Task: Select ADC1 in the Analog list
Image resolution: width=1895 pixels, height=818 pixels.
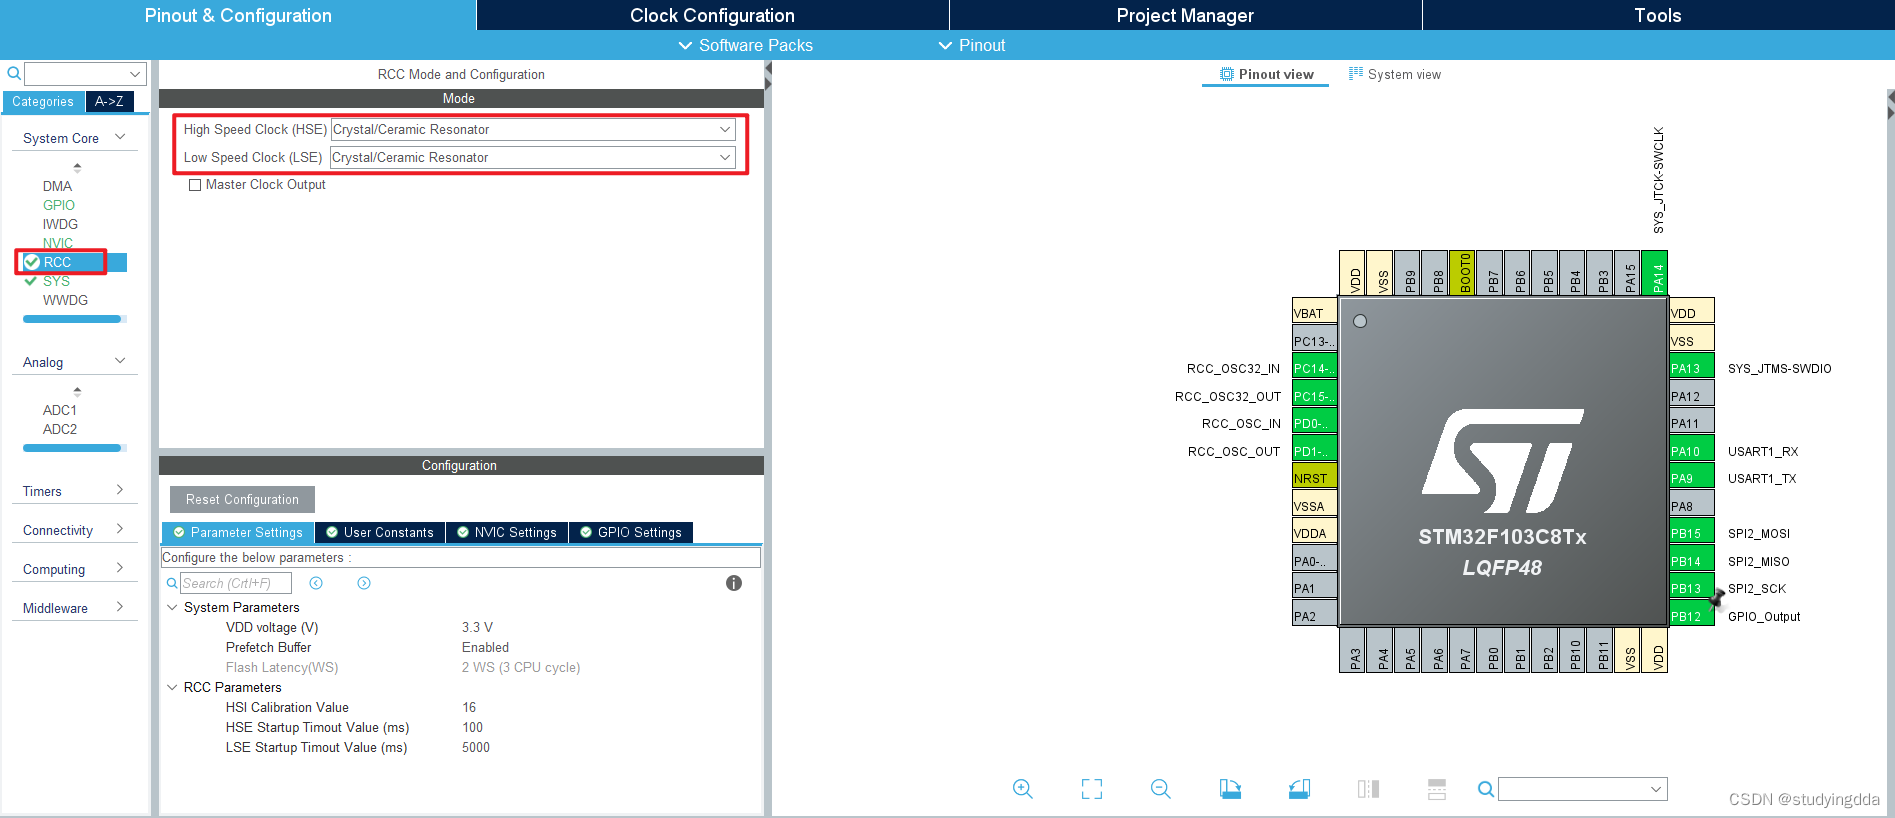Action: click(x=60, y=410)
